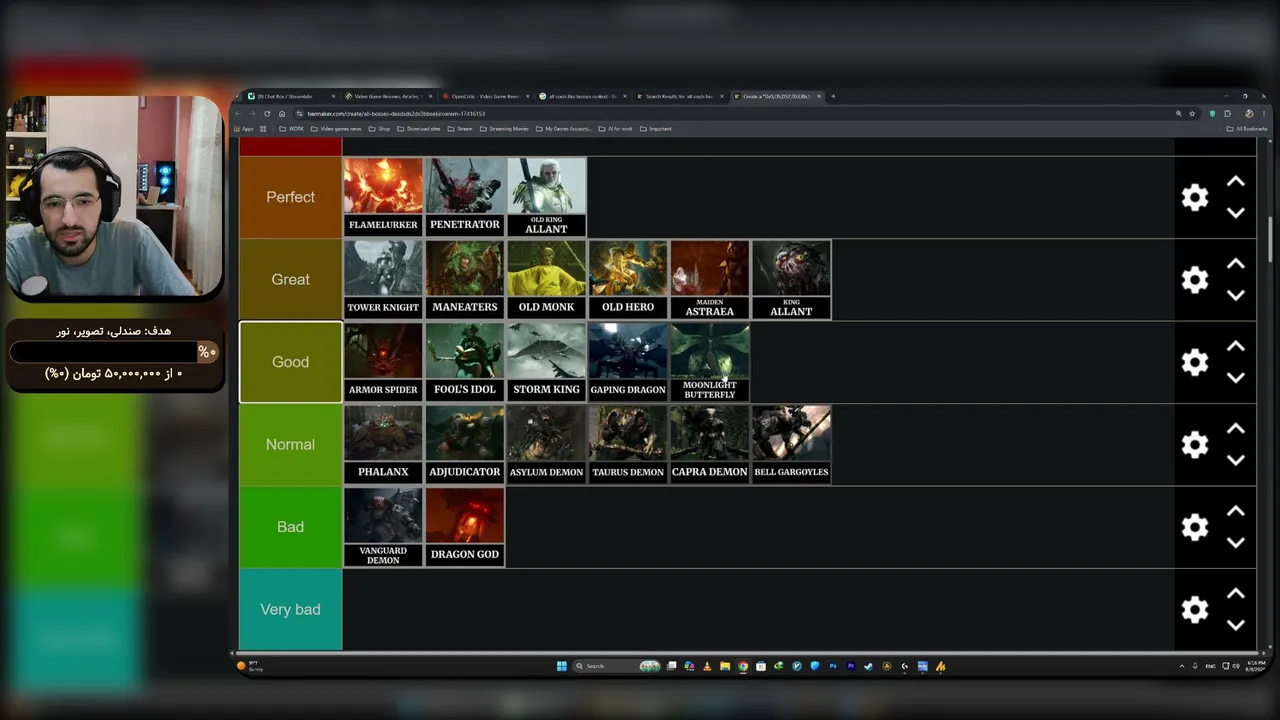Switch to the OpenCritic browser tab
Image resolution: width=1280 pixels, height=720 pixels.
pyautogui.click(x=484, y=96)
